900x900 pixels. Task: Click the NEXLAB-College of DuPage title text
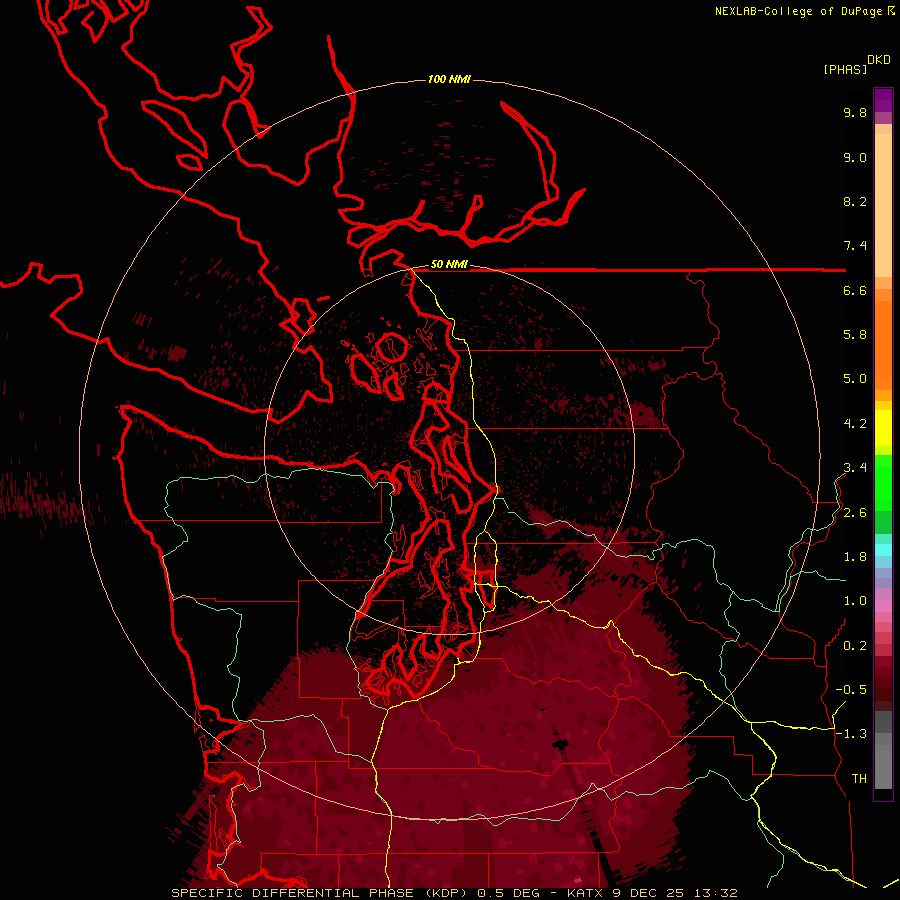(x=799, y=11)
